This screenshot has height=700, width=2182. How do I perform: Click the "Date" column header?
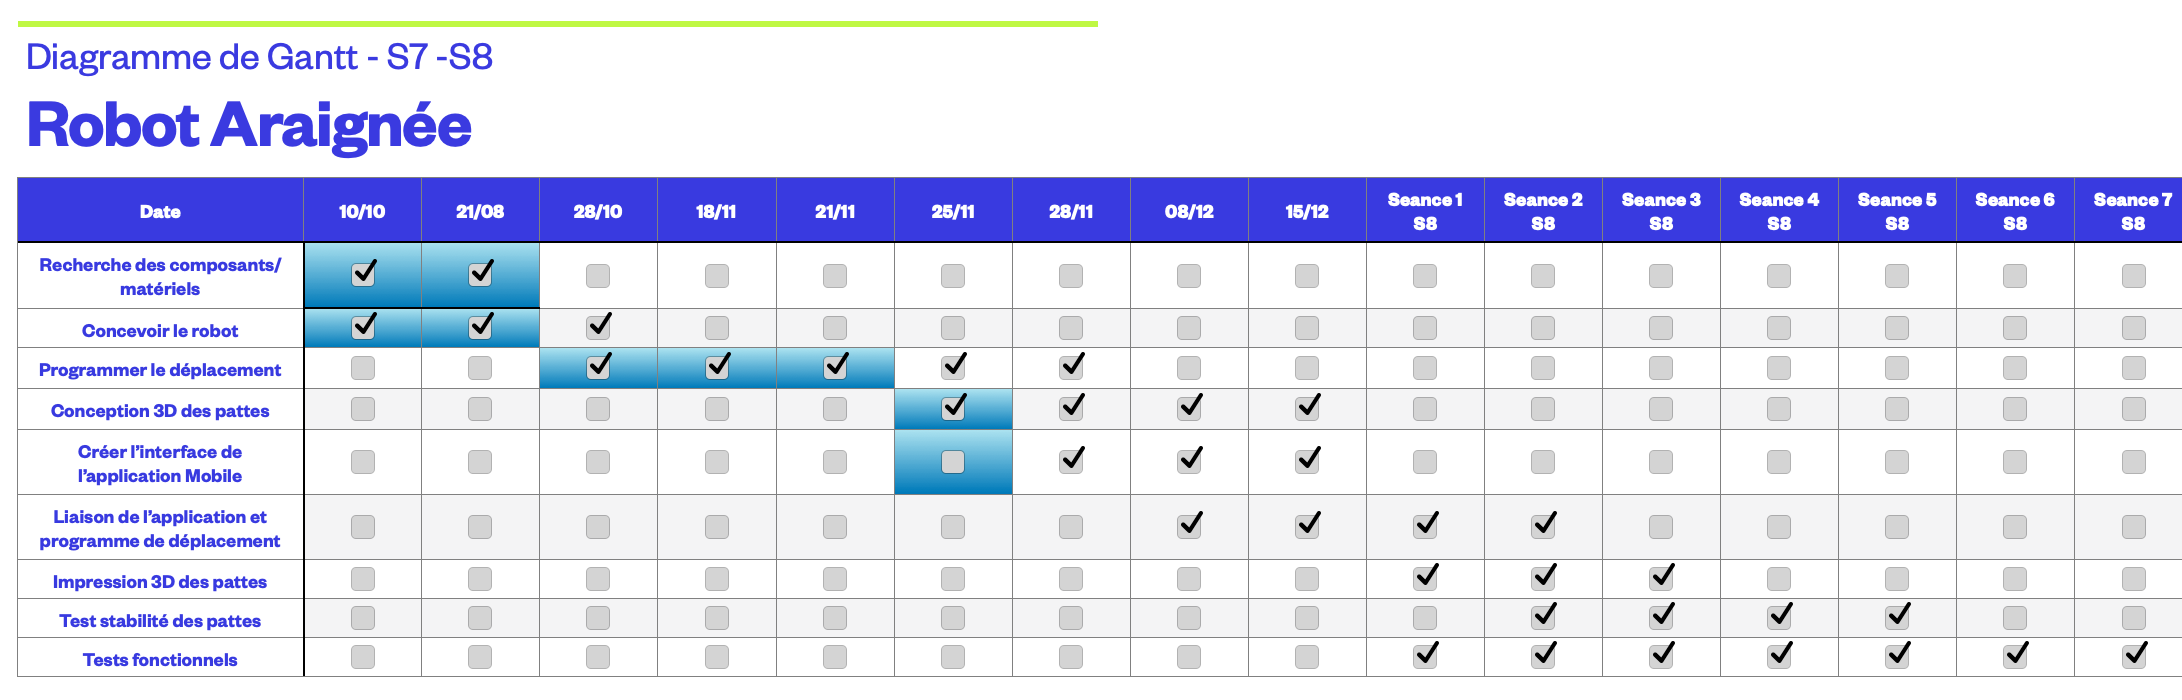click(x=160, y=211)
